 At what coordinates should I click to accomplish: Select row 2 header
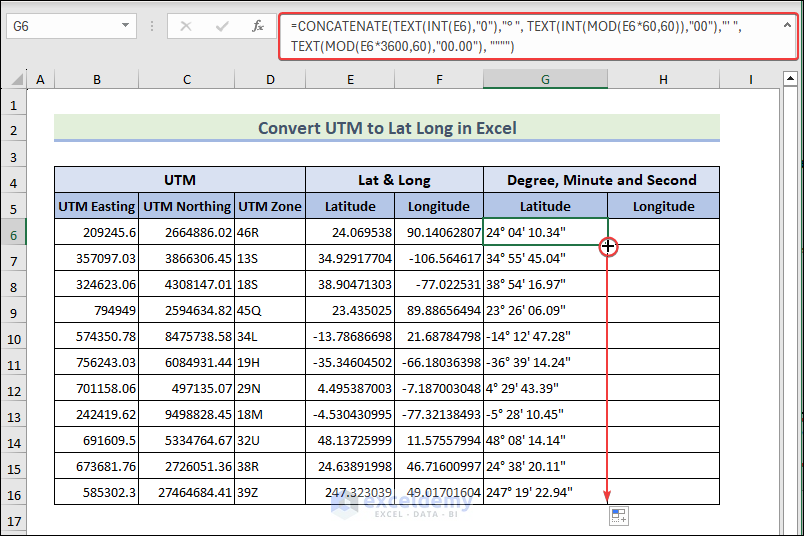coord(14,130)
